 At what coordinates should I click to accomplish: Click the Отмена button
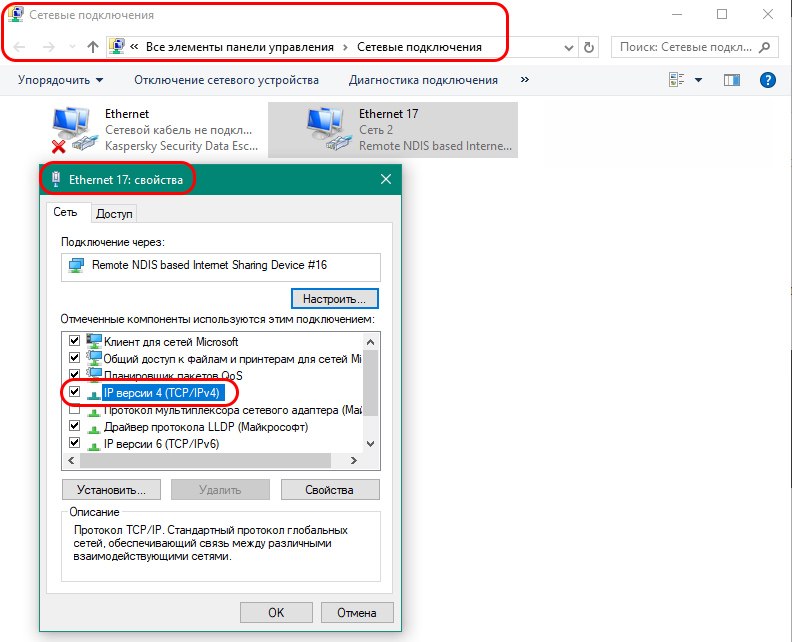click(x=357, y=613)
